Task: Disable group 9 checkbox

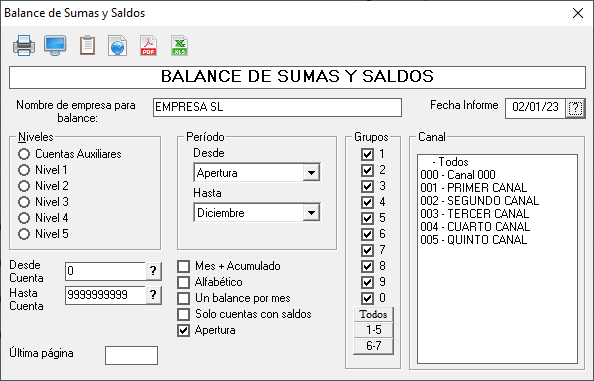Action: (367, 282)
